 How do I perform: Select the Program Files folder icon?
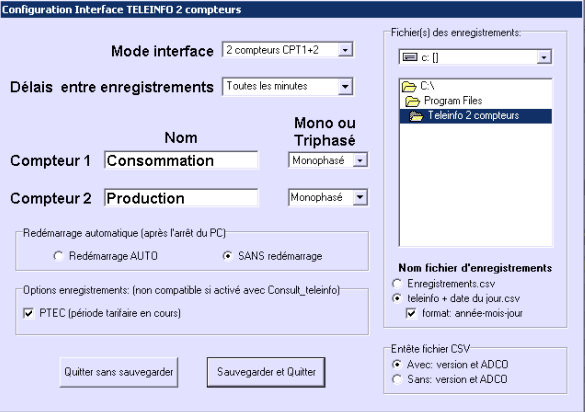tap(413, 101)
